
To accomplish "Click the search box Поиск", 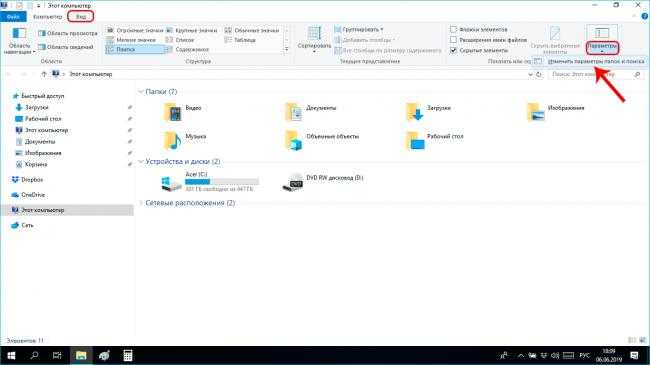I will point(595,74).
